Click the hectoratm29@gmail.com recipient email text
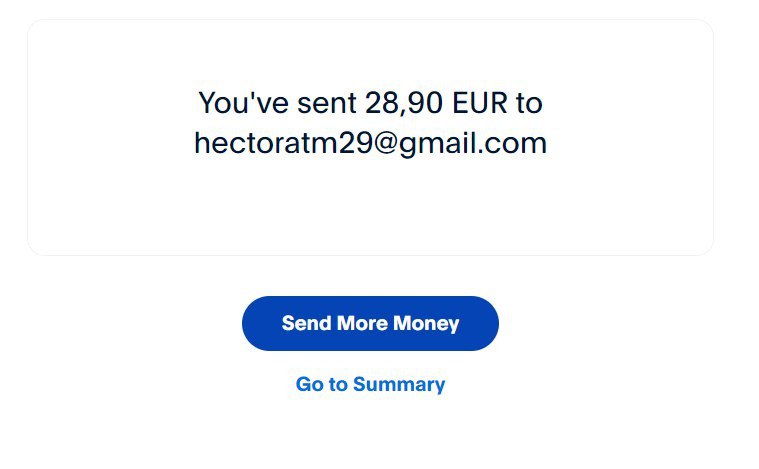The width and height of the screenshot is (759, 469). click(x=370, y=143)
